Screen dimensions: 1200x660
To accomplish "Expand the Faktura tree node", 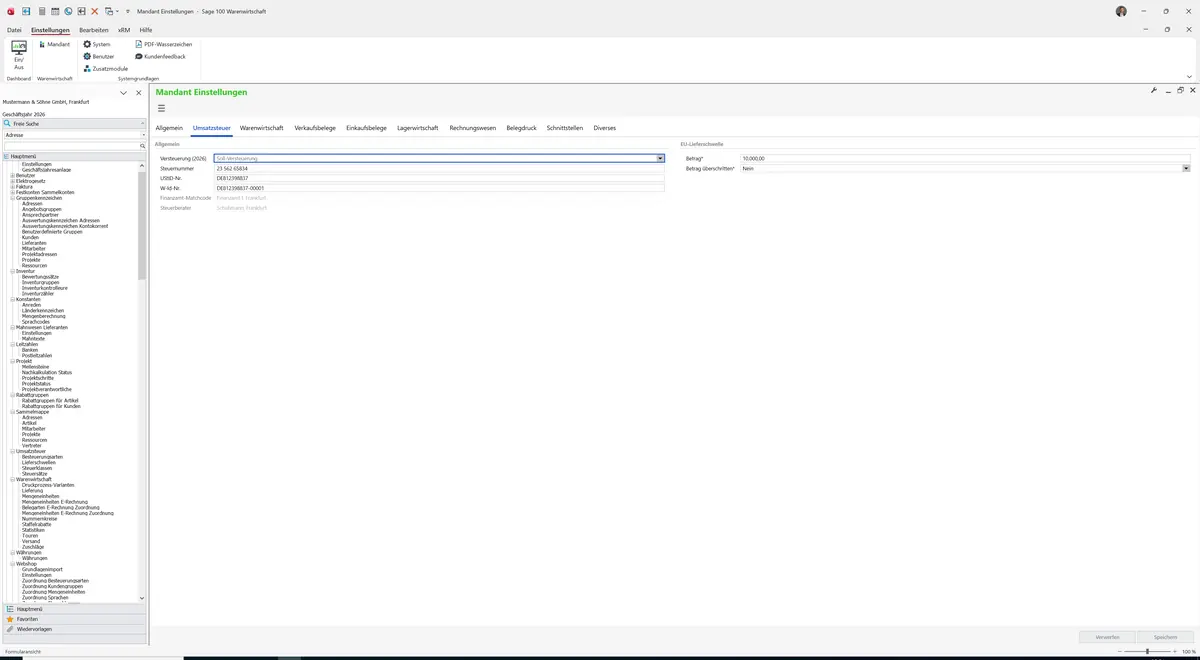I will click(x=12, y=187).
